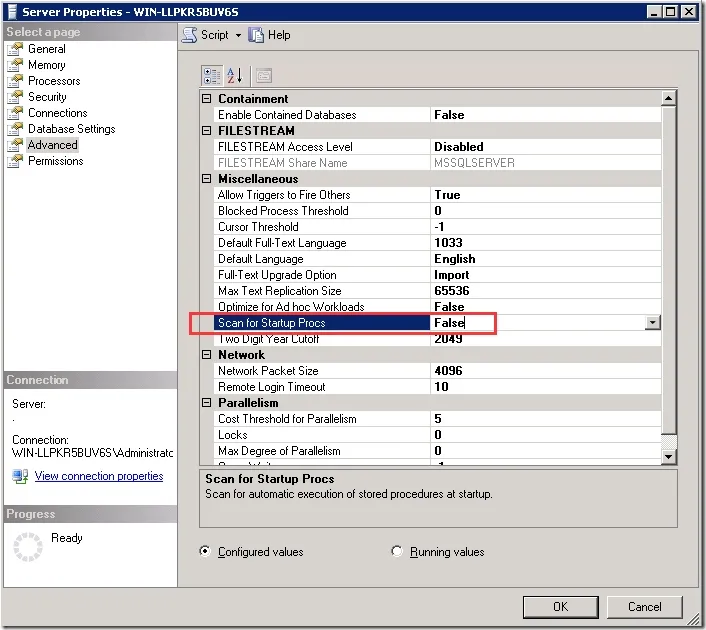
Task: Click the Help button label
Action: pyautogui.click(x=279, y=35)
